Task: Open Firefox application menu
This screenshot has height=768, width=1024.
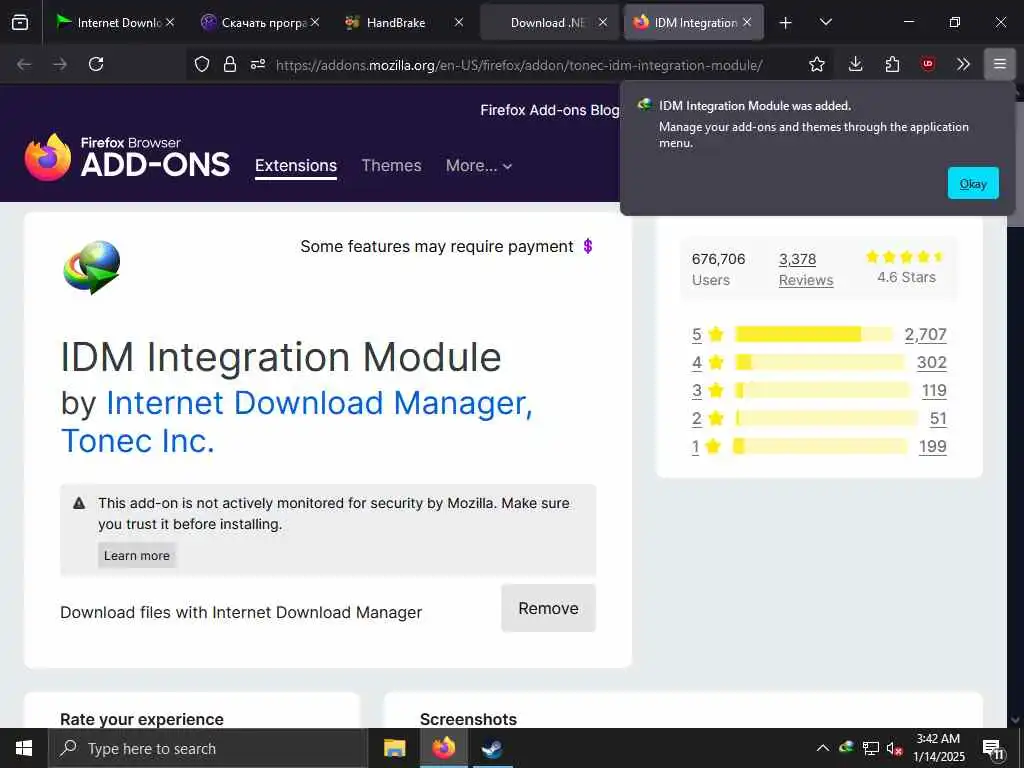Action: [1000, 64]
